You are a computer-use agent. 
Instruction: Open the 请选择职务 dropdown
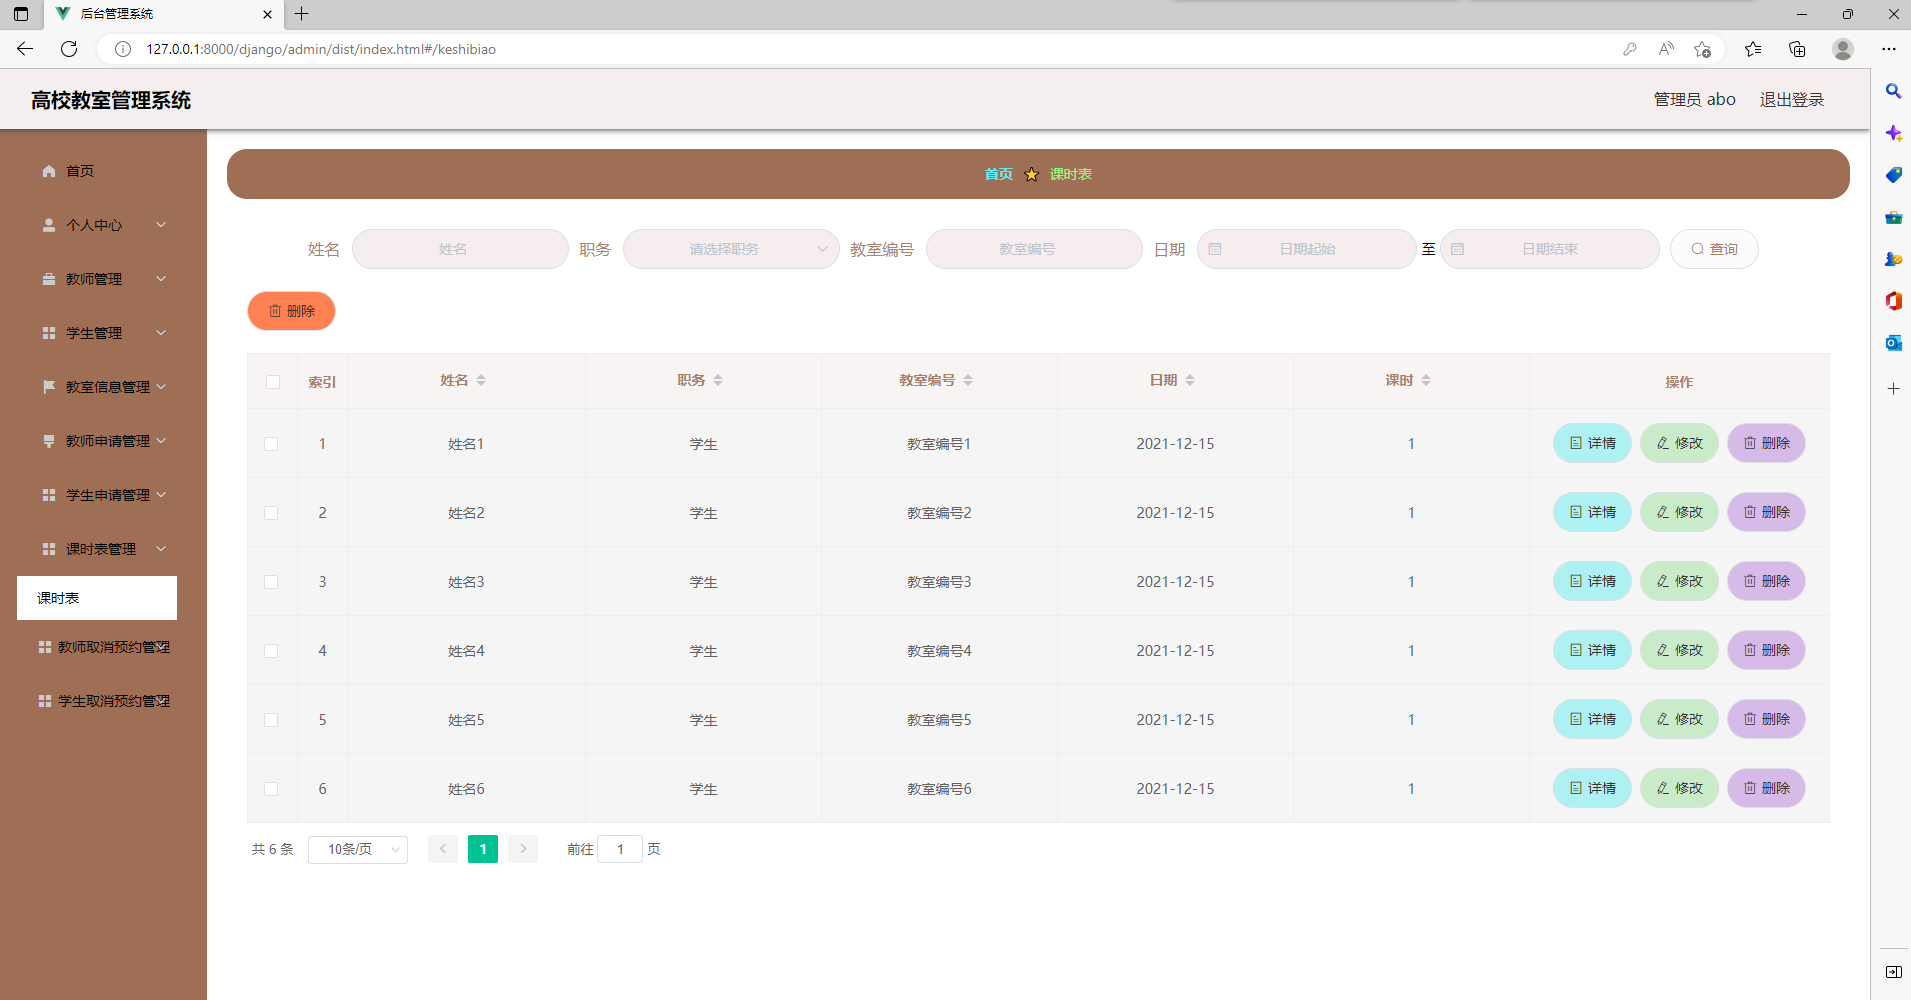[731, 249]
